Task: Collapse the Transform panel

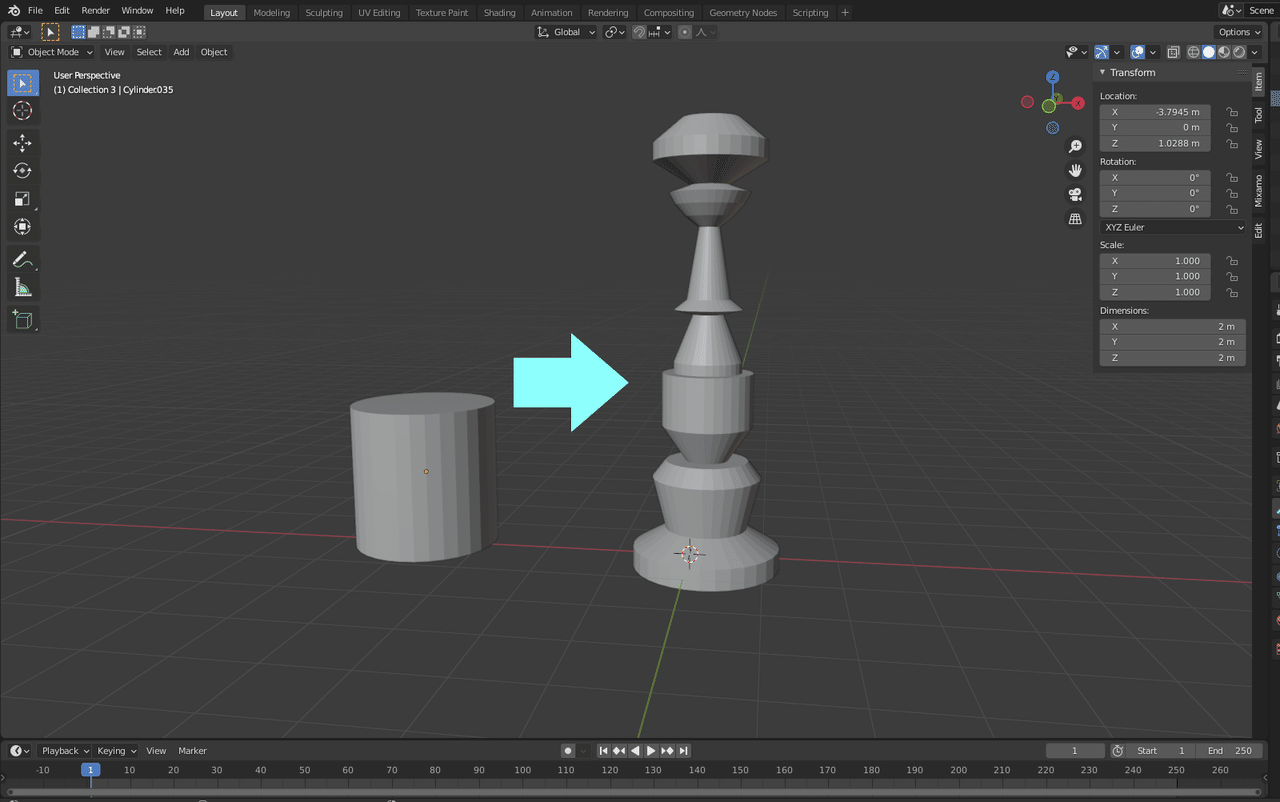Action: tap(1102, 72)
